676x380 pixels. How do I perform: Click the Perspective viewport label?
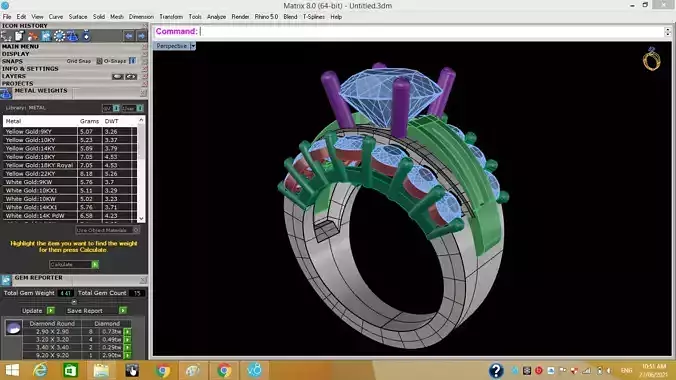tap(172, 46)
